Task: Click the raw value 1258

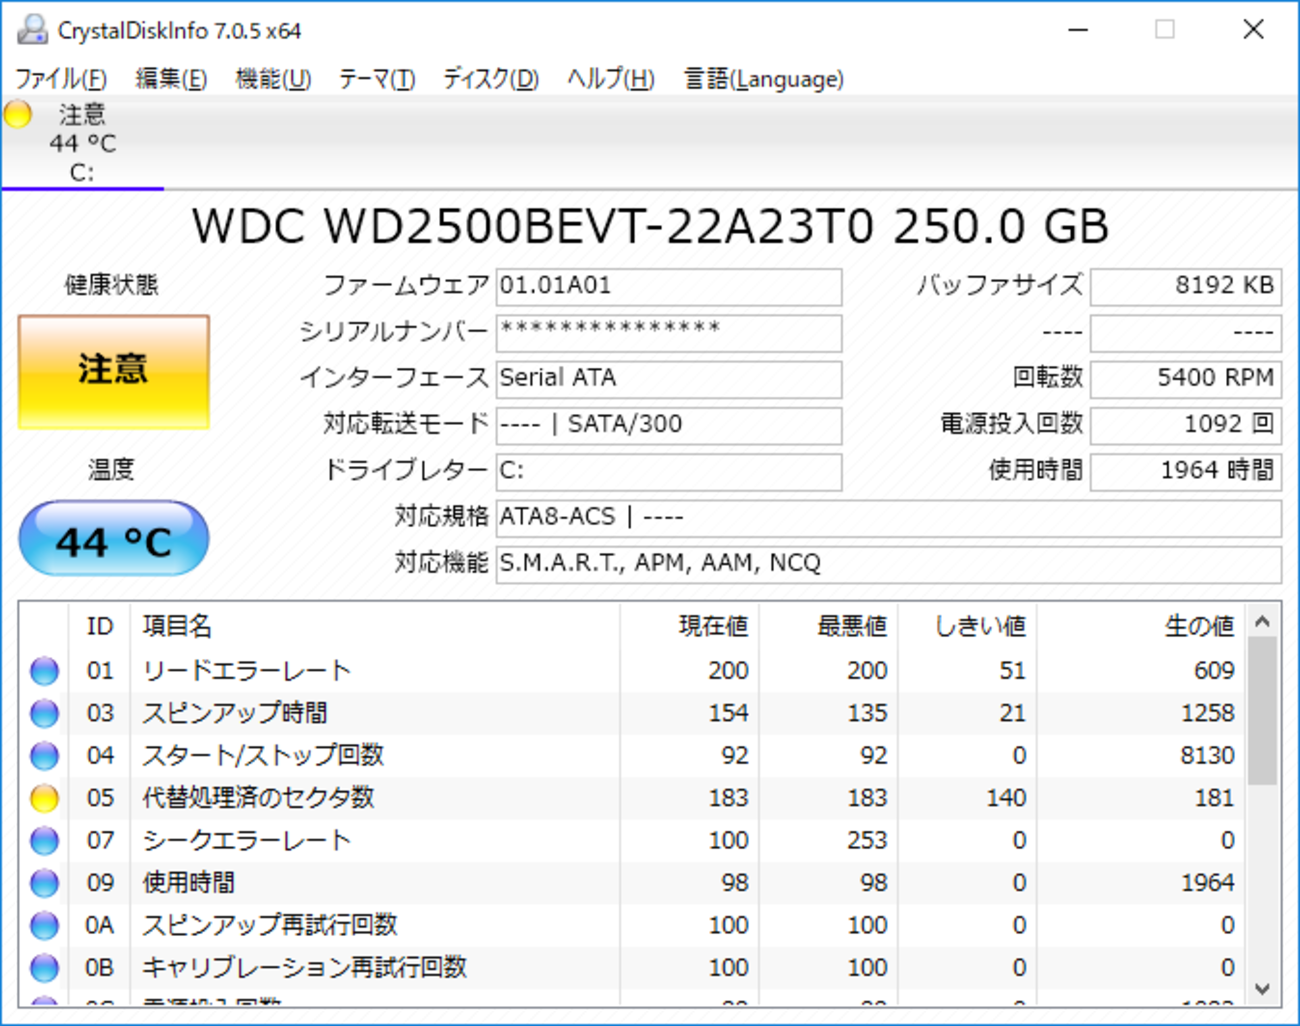Action: click(1207, 713)
